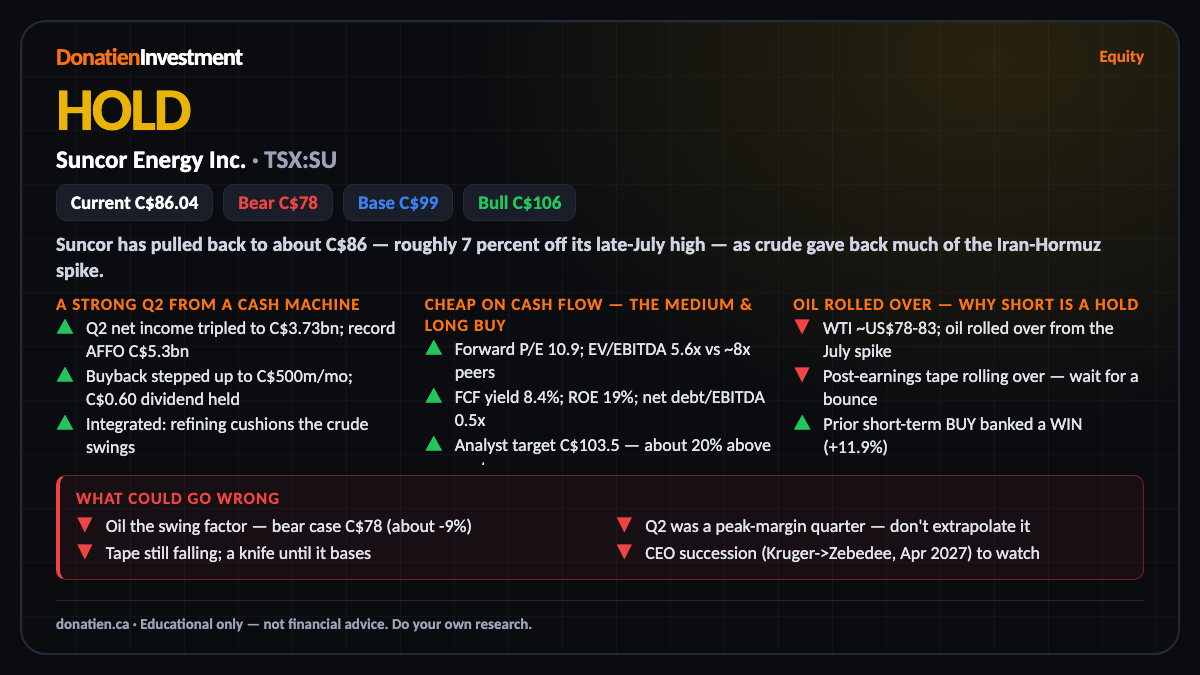Viewport: 1200px width, 675px height.
Task: Select the Bull C$106 scenario pill
Action: [x=519, y=203]
